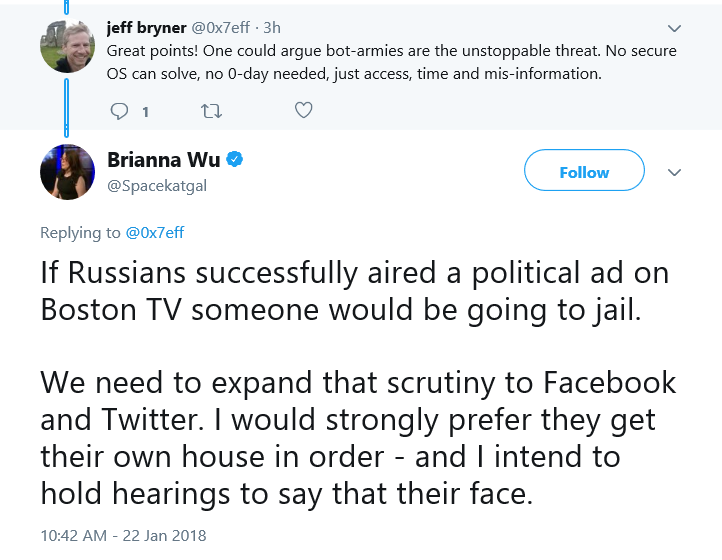Click the reply count number 1
This screenshot has height=560, width=722.
(x=146, y=112)
